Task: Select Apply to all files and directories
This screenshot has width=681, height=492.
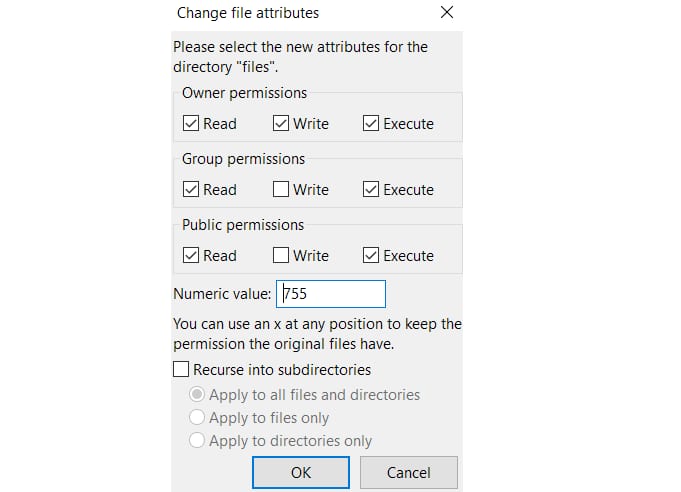Action: pyautogui.click(x=197, y=395)
